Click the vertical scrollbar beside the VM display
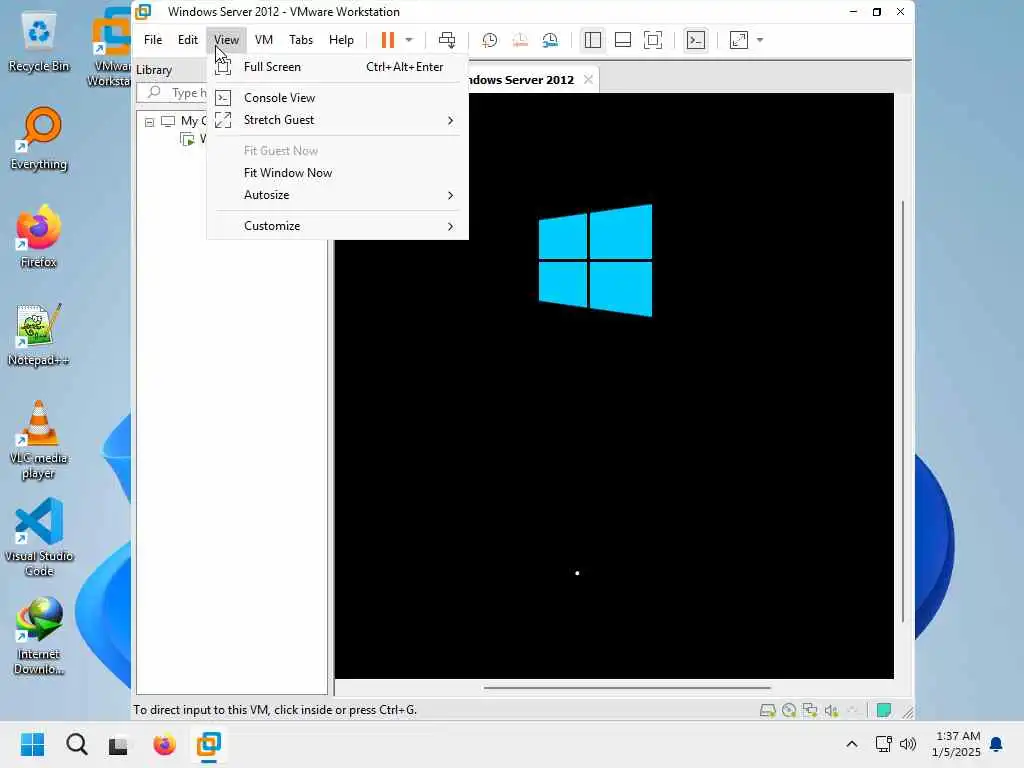Screen dimensions: 1024x768 (x=903, y=411)
